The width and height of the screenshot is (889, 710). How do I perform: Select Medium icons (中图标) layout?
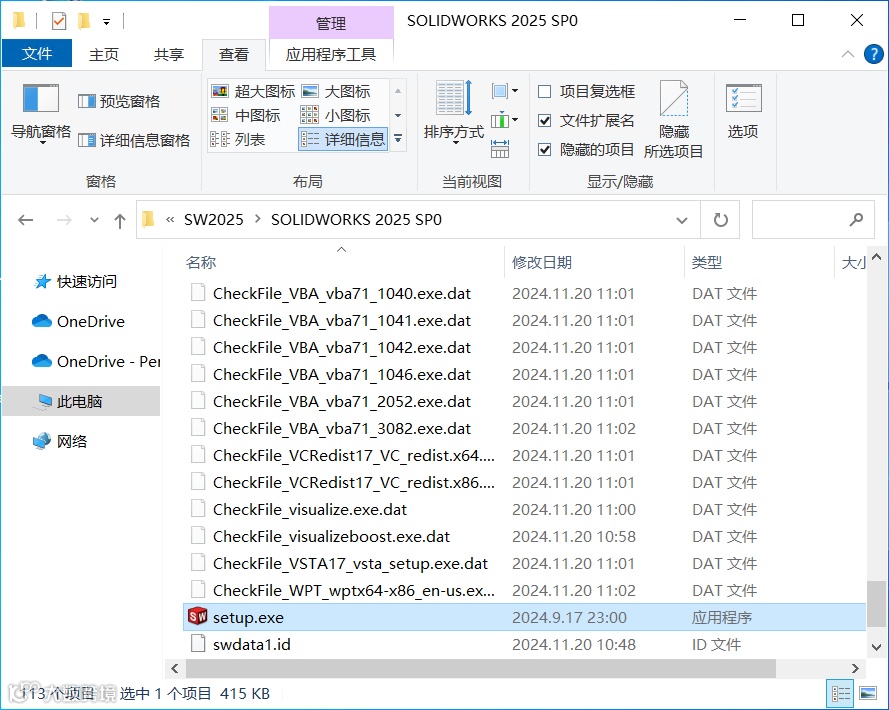pos(245,115)
